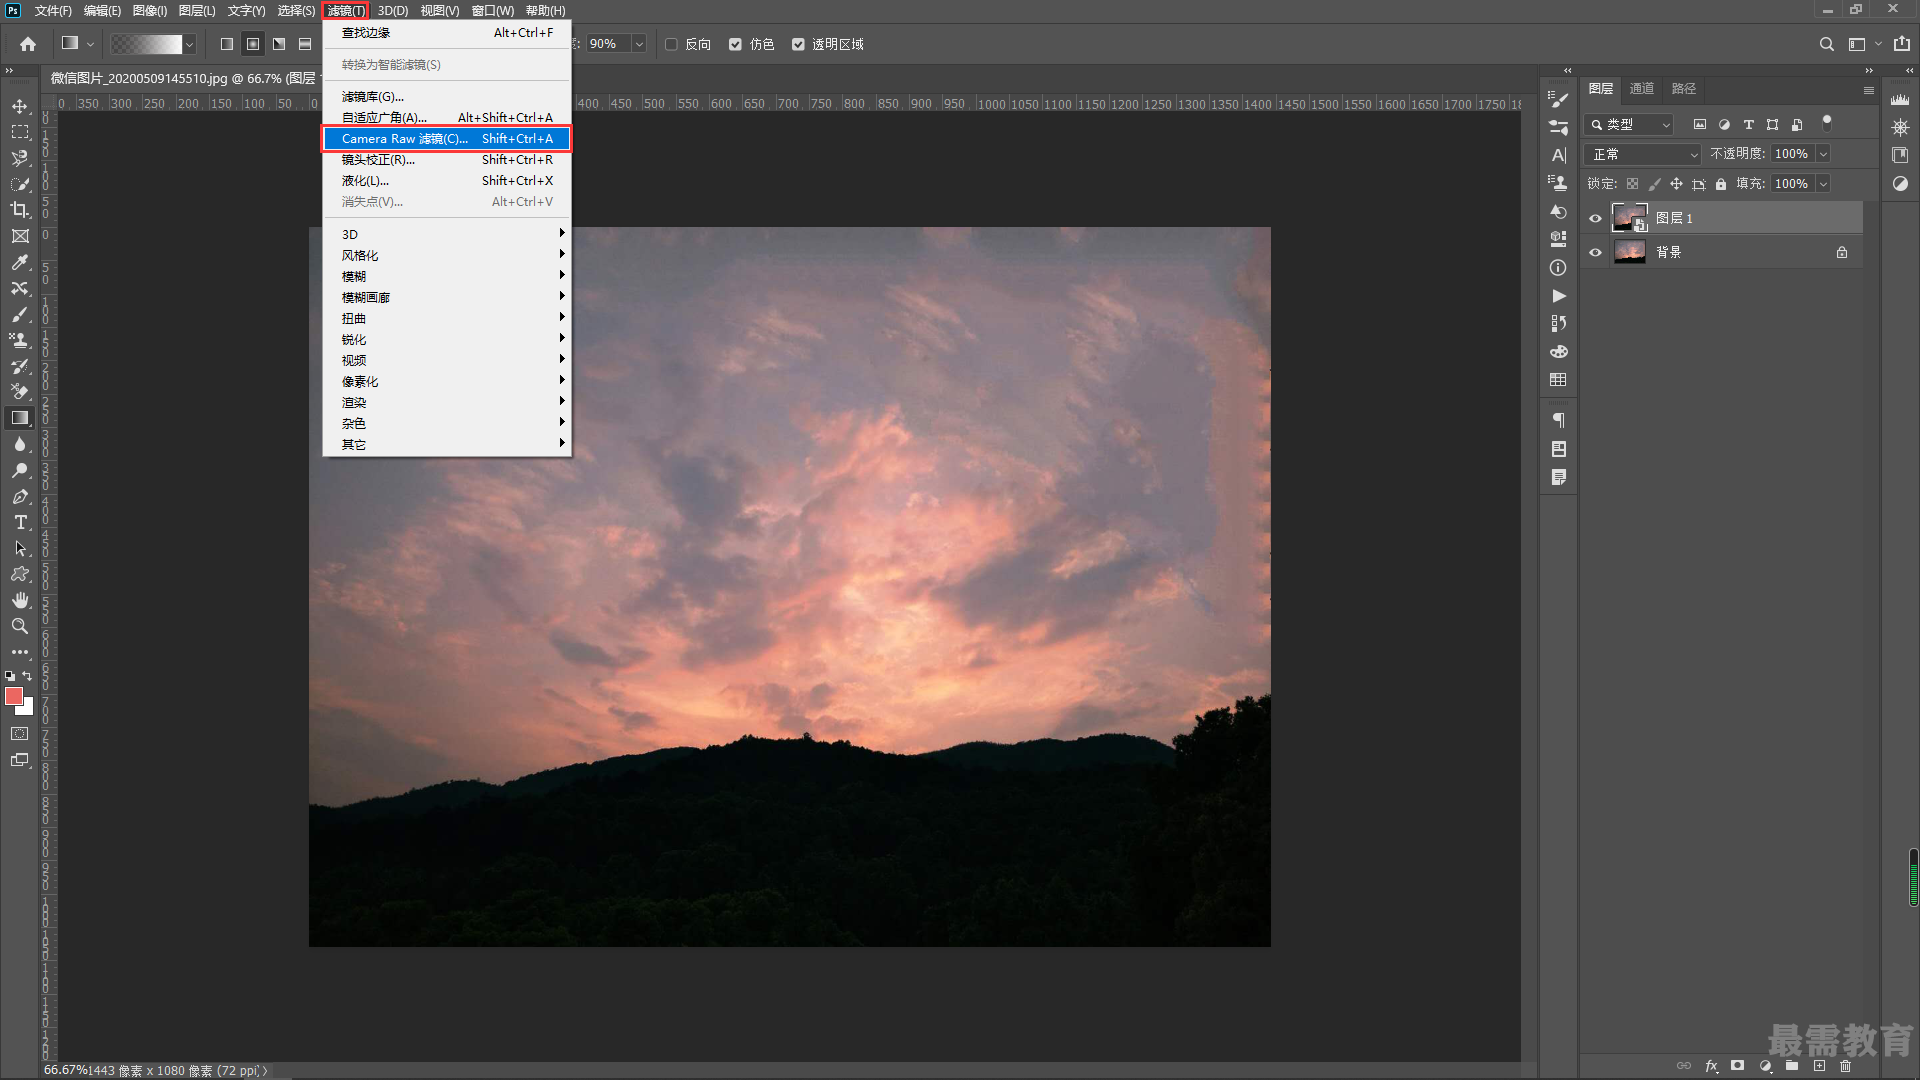1920x1080 pixels.
Task: Expand the 风格化 filter submenu
Action: tap(447, 255)
